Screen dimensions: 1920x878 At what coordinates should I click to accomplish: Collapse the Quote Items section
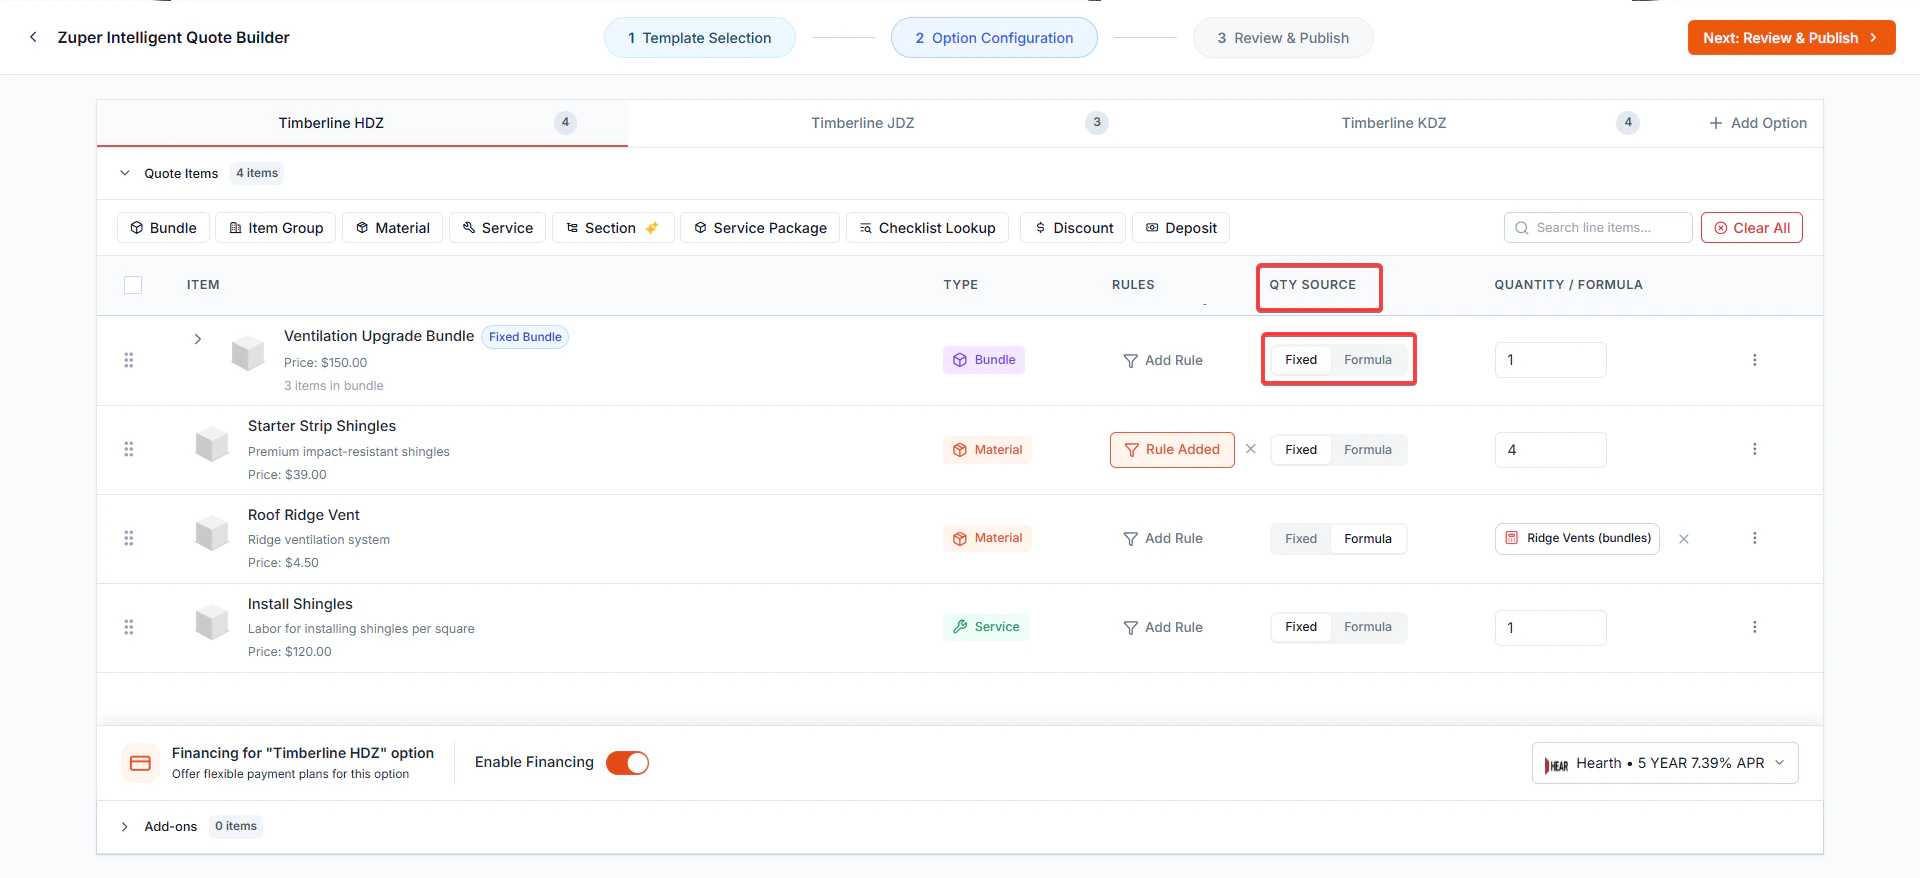pos(125,173)
